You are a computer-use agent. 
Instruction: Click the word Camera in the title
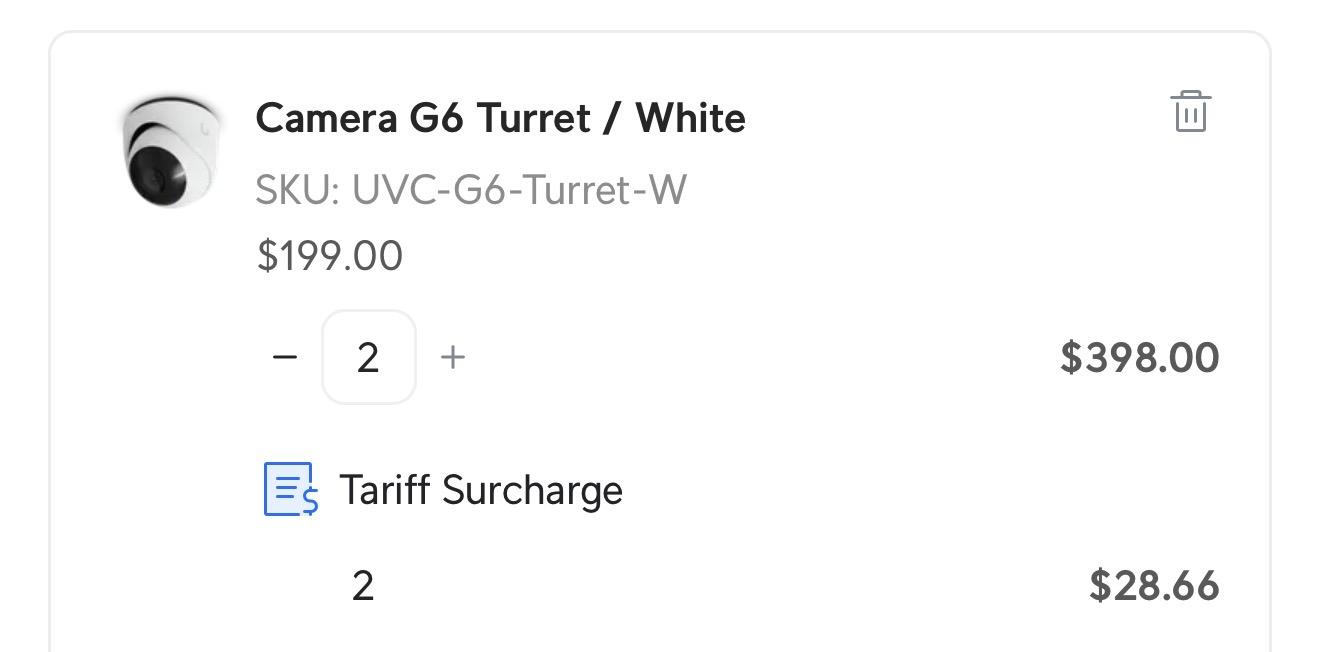point(326,118)
